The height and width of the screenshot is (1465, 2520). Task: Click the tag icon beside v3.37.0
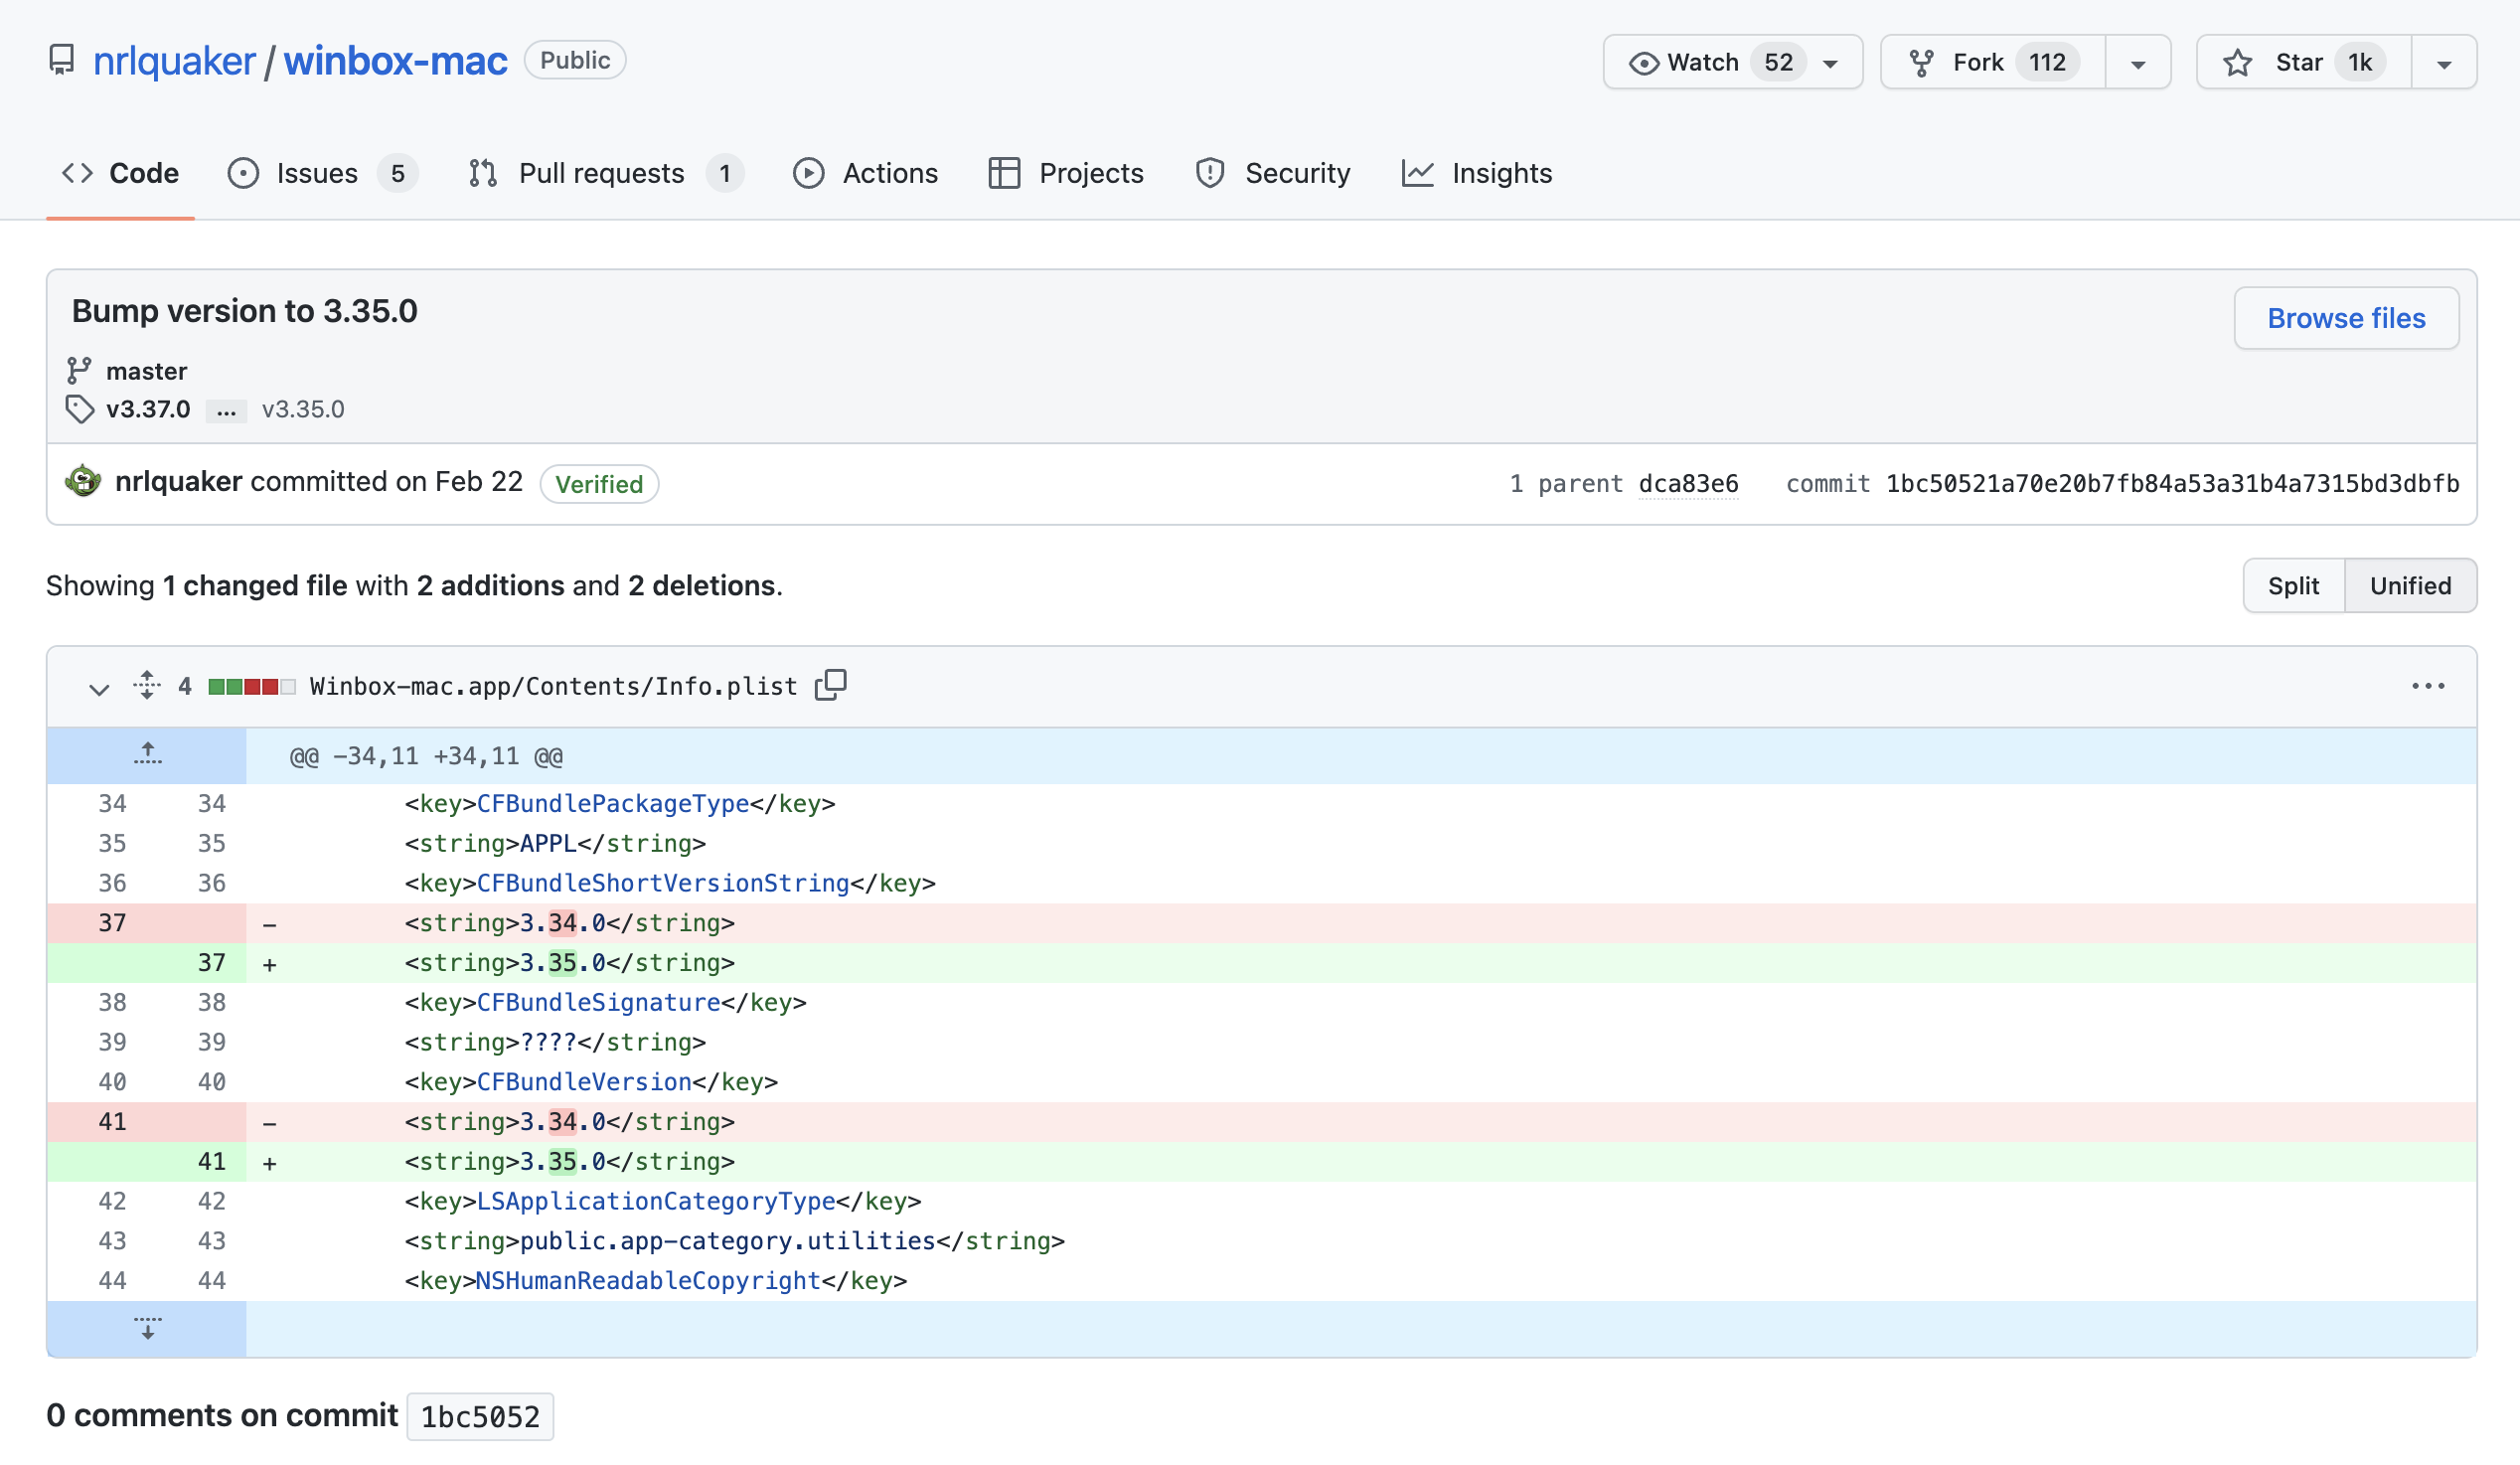(79, 409)
